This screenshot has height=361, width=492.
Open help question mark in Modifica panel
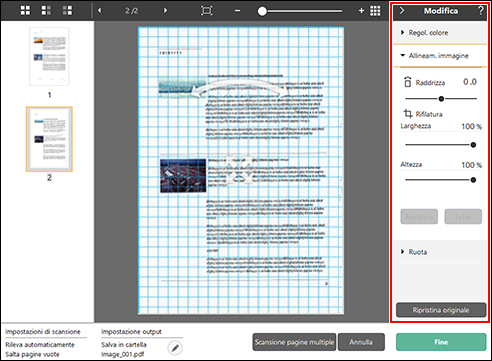pyautogui.click(x=480, y=11)
